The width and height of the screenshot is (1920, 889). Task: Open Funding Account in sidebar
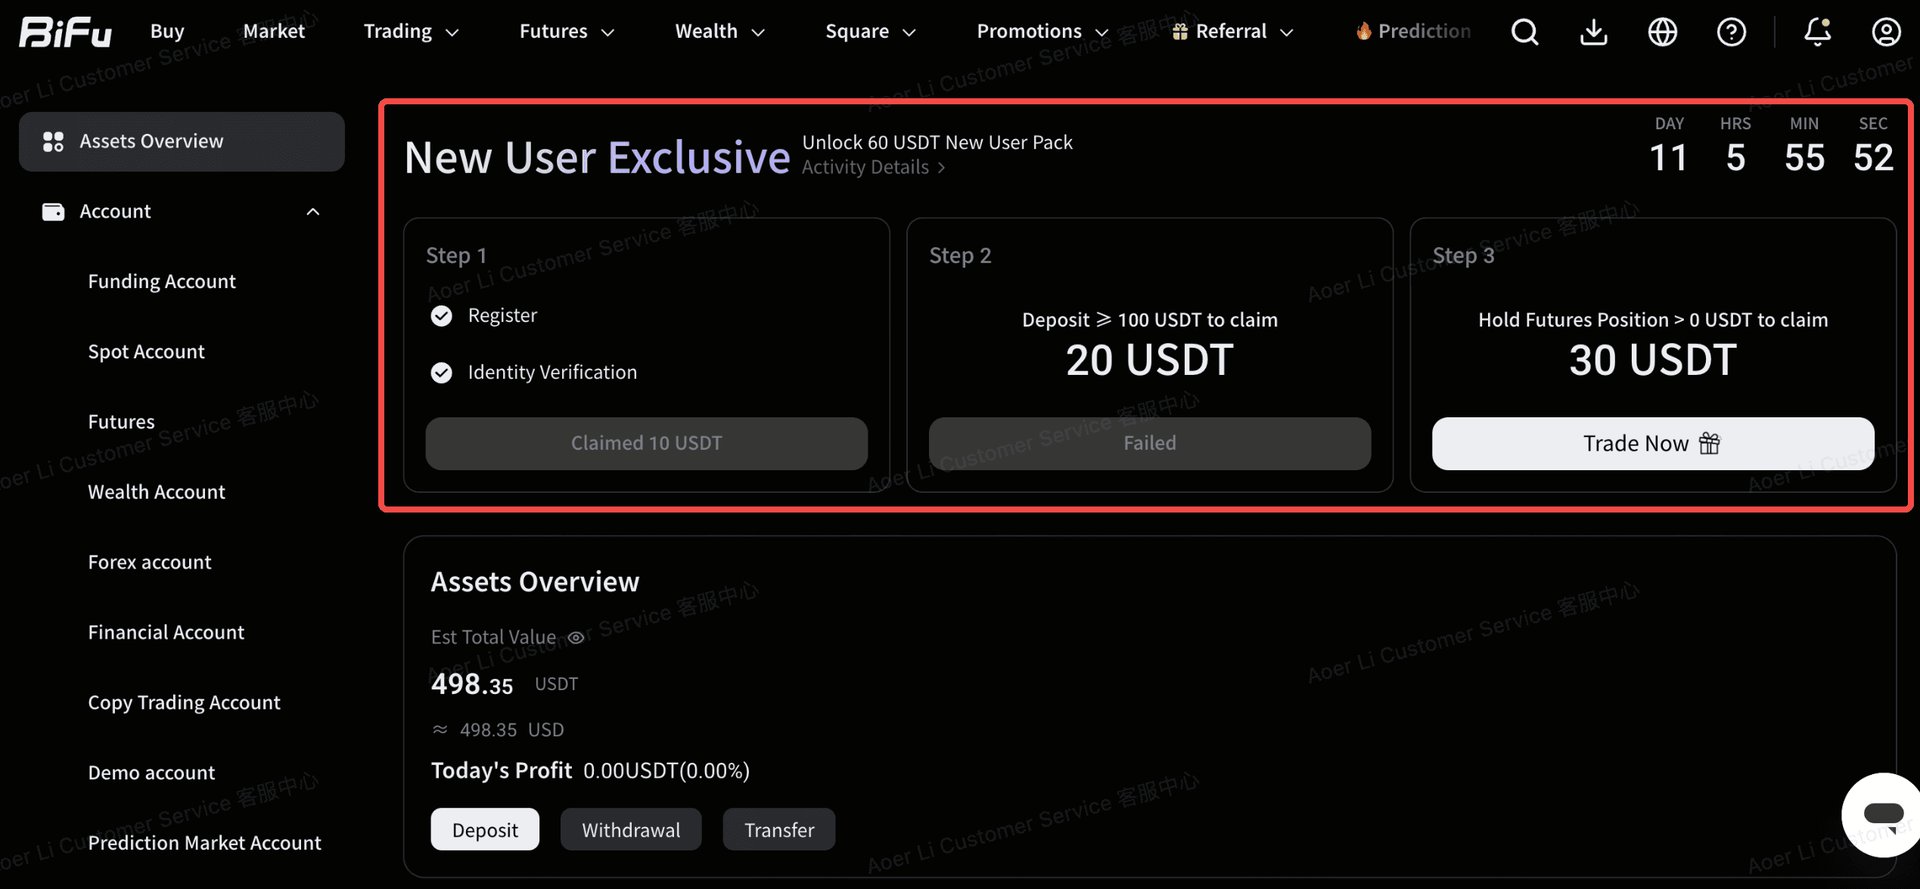click(162, 281)
